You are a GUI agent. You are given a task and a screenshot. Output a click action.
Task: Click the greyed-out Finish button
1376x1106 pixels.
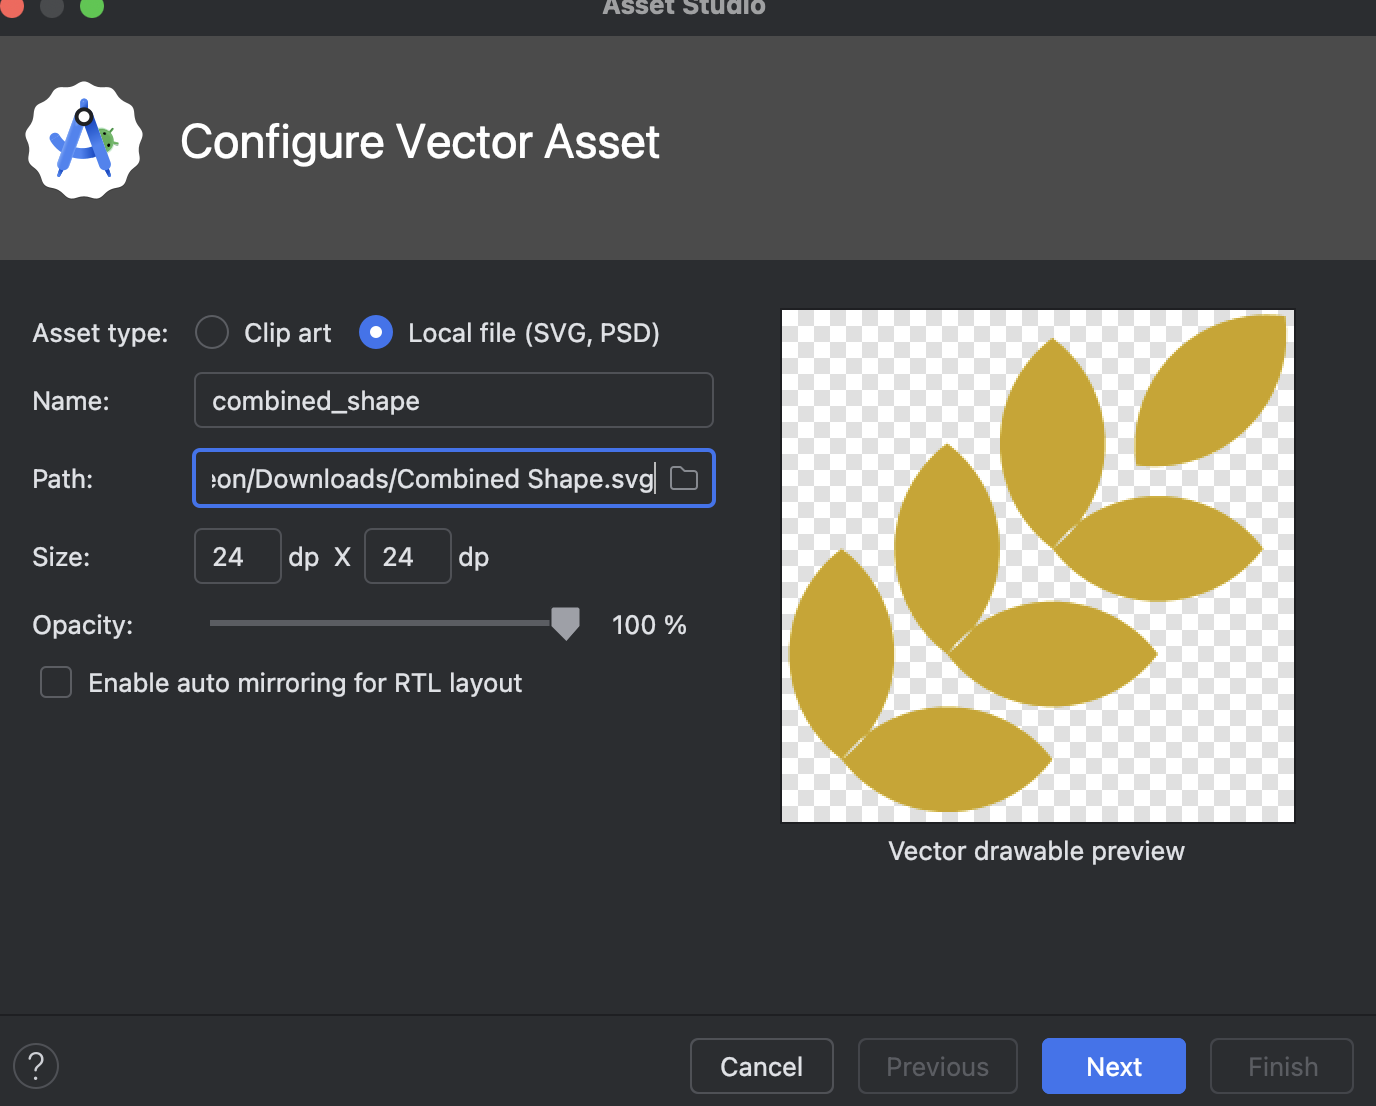(x=1281, y=1066)
